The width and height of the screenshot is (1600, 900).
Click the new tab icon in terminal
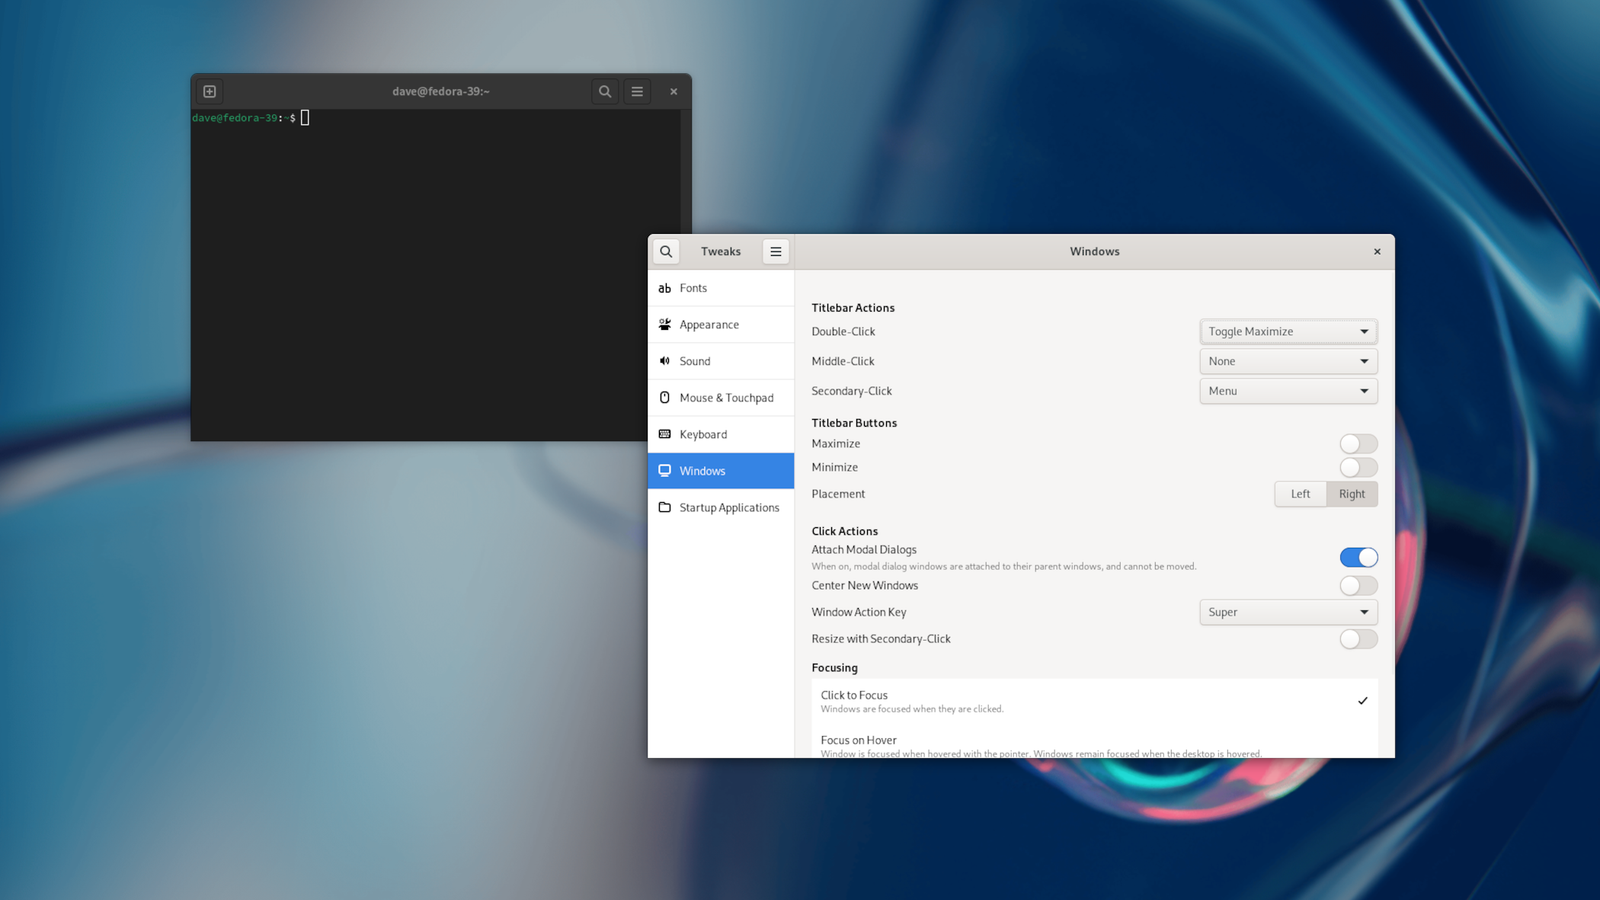click(210, 91)
